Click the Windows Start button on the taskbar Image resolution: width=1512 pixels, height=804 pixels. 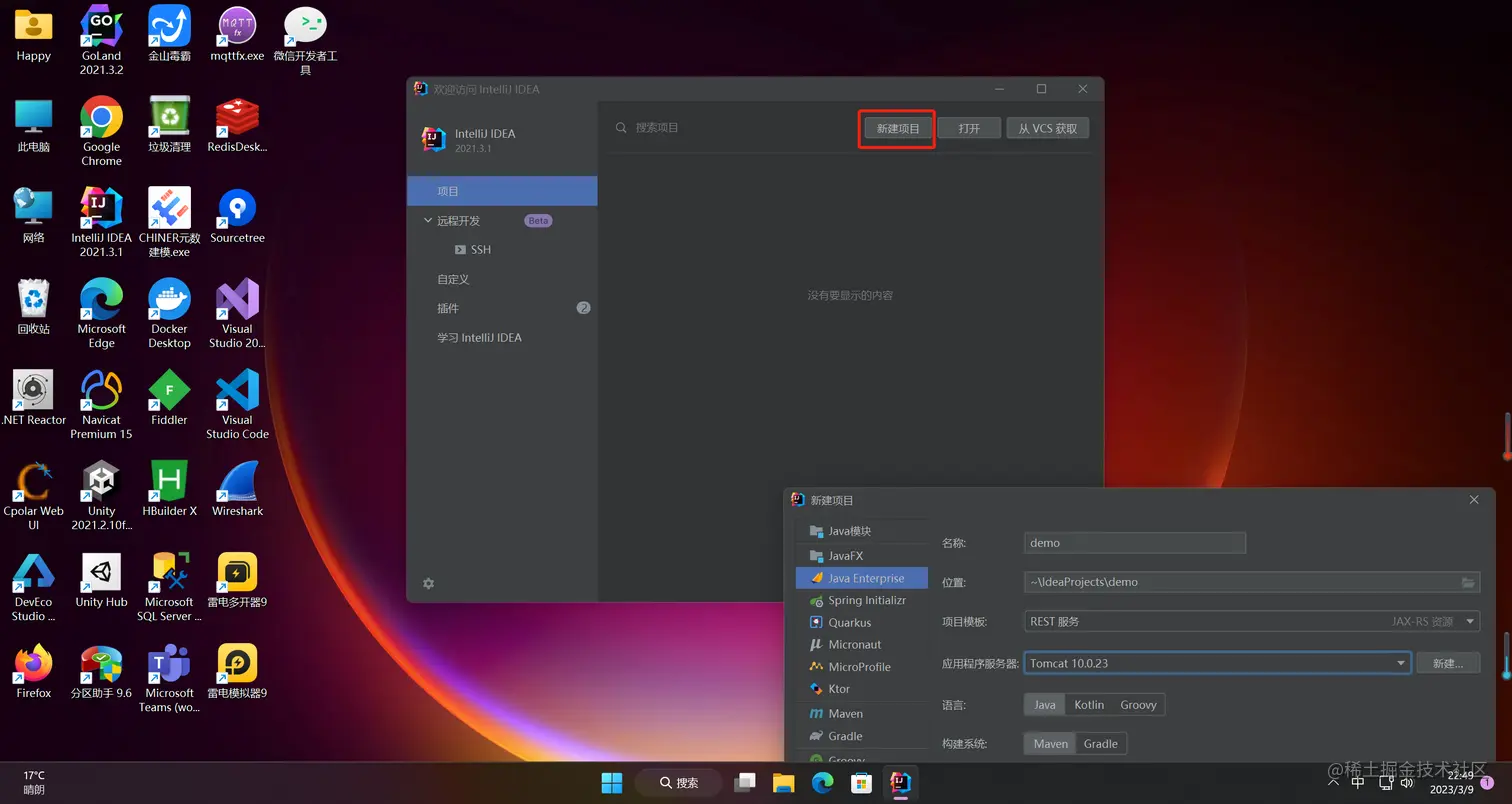click(x=611, y=782)
